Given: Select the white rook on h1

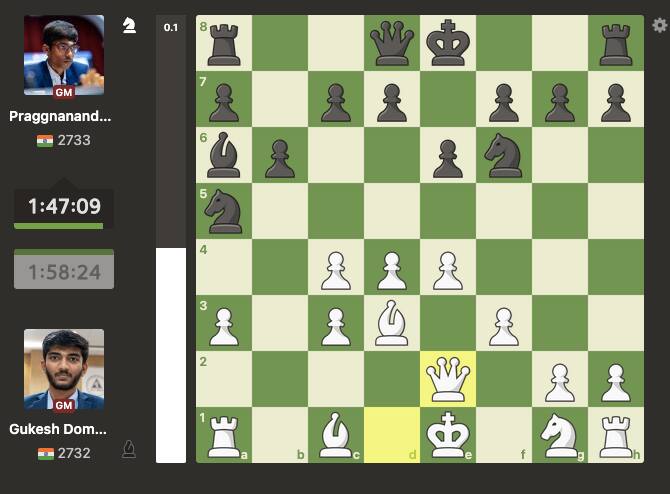Looking at the screenshot, I should tap(616, 436).
